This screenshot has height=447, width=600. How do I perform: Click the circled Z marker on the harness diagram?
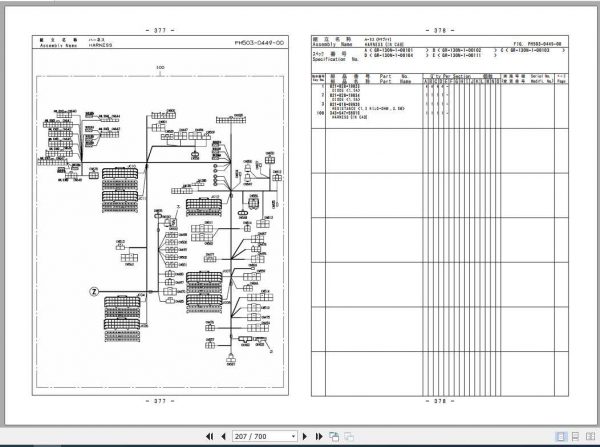point(94,292)
